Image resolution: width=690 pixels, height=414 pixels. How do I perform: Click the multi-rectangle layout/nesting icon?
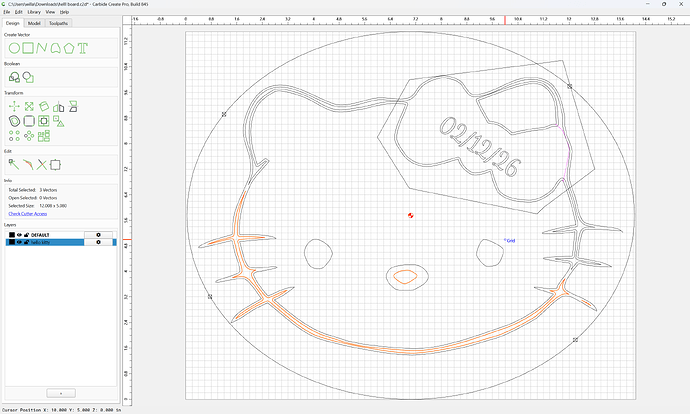44,136
